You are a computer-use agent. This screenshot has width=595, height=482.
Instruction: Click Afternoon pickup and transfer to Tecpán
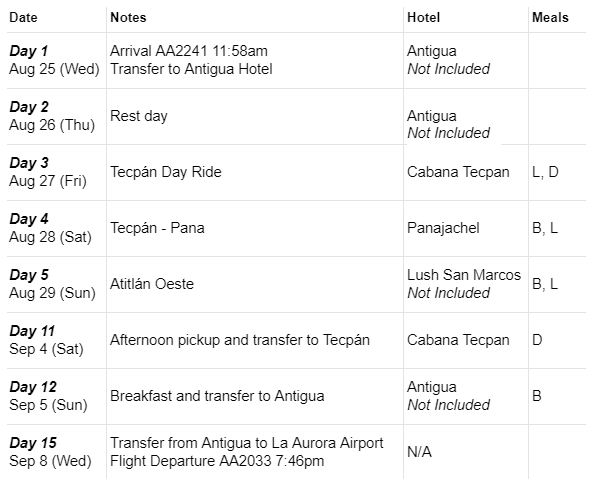point(239,340)
